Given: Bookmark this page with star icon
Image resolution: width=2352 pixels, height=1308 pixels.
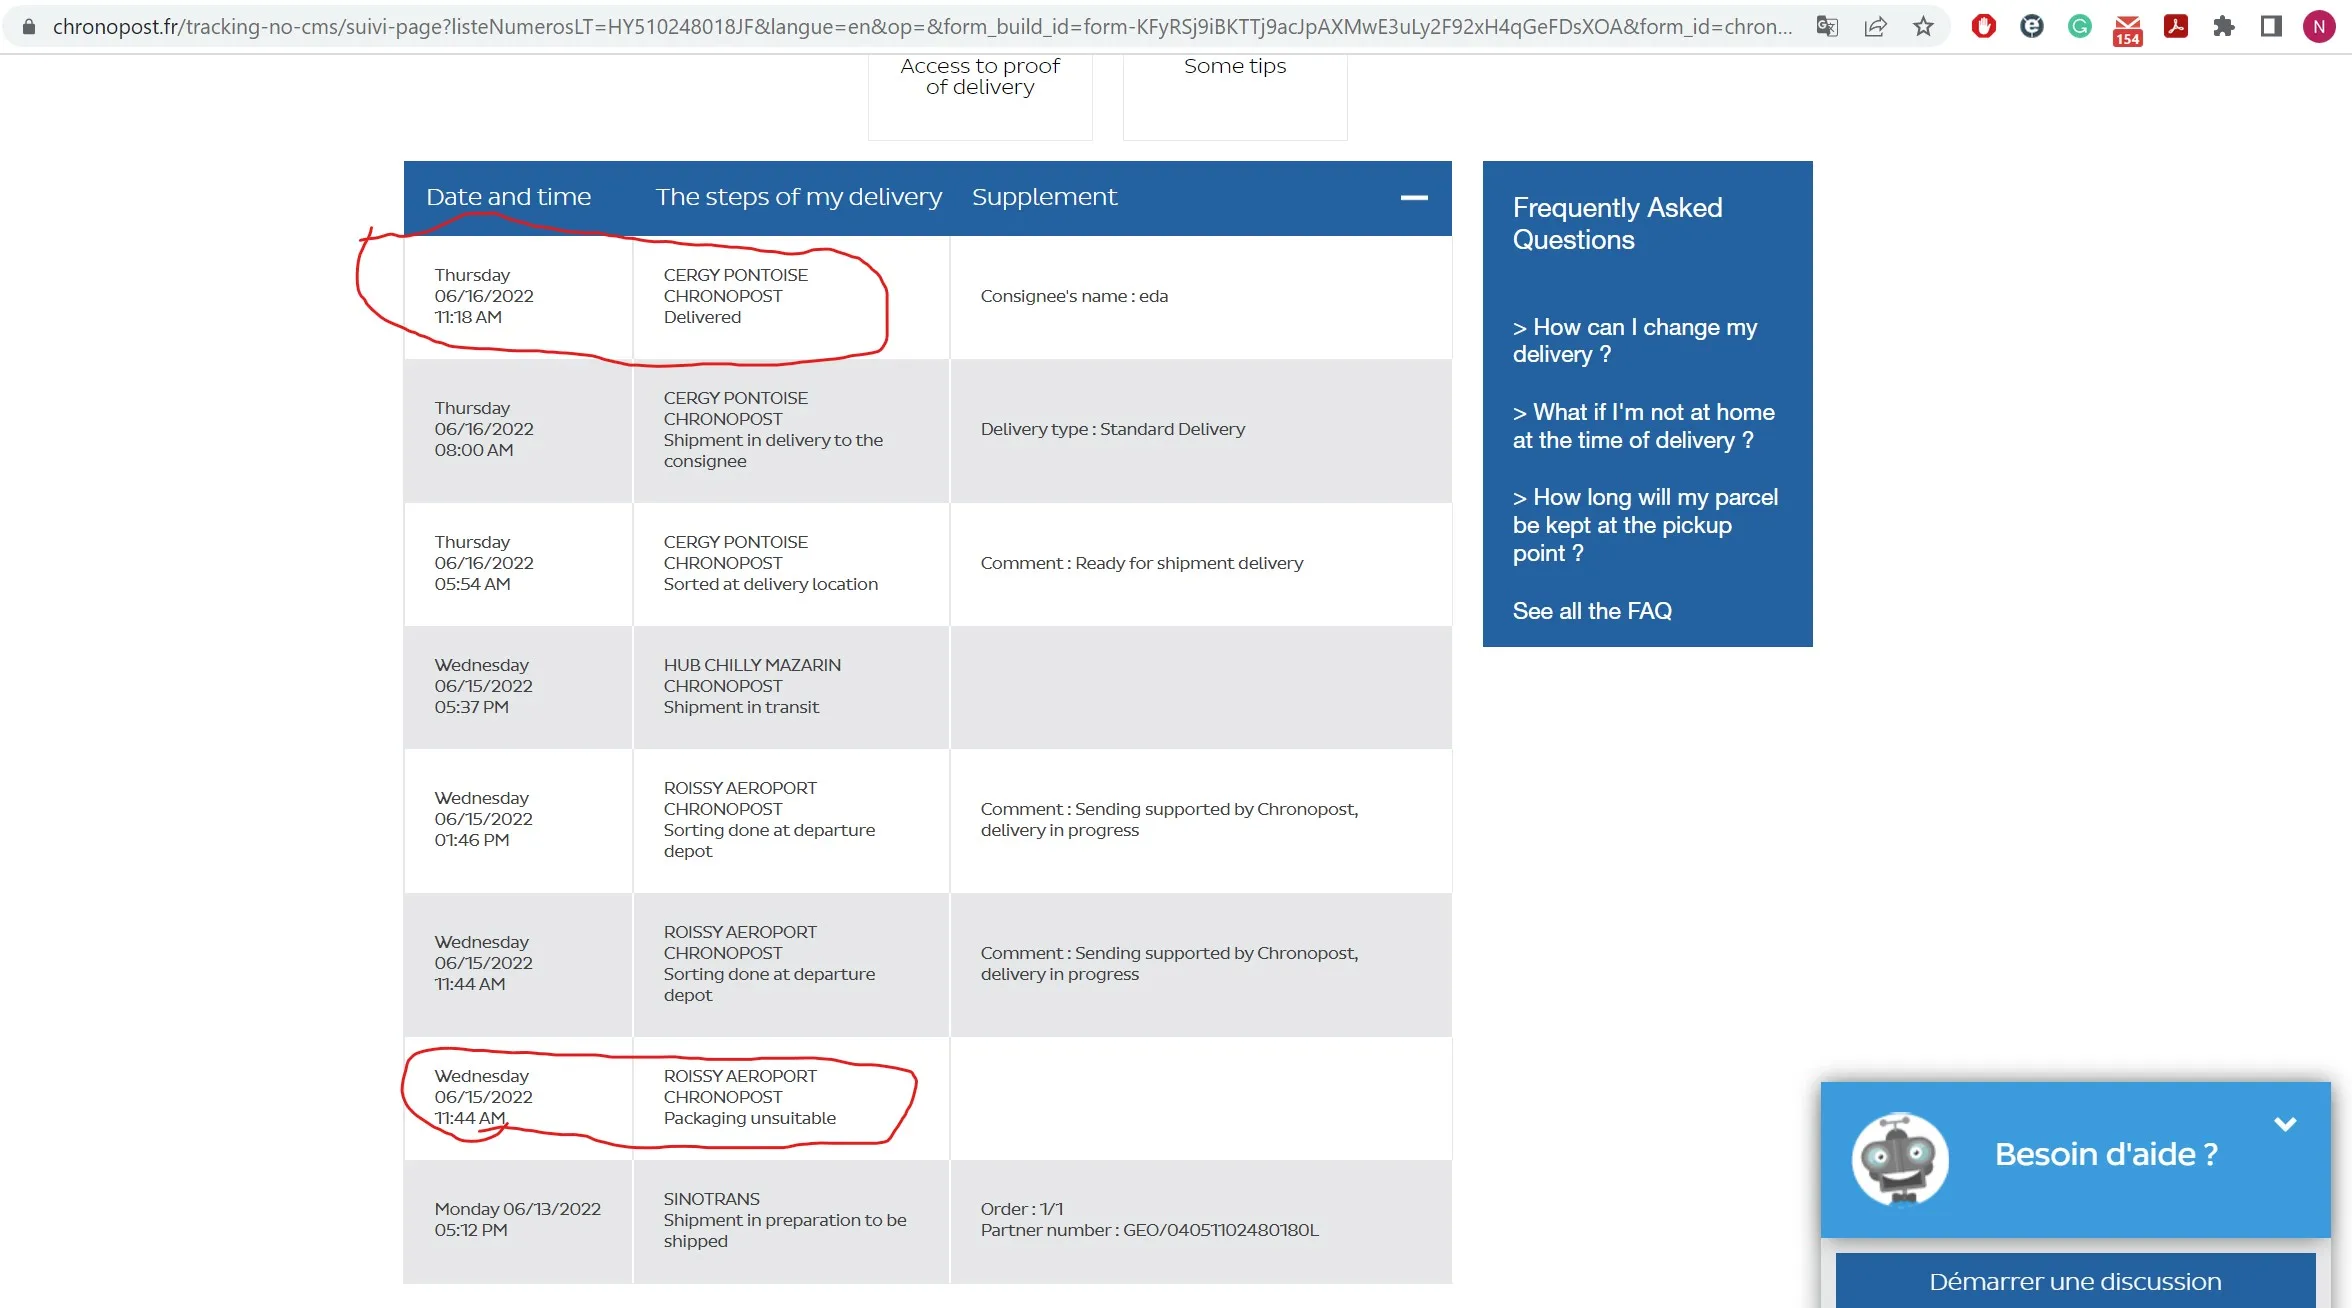Looking at the screenshot, I should pyautogui.click(x=1923, y=27).
